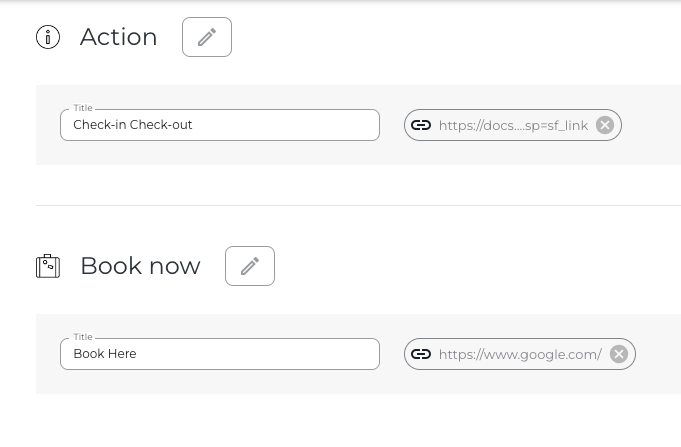The height and width of the screenshot is (447, 681).
Task: Click the chain link icon in the docs URL chip
Action: coord(421,125)
